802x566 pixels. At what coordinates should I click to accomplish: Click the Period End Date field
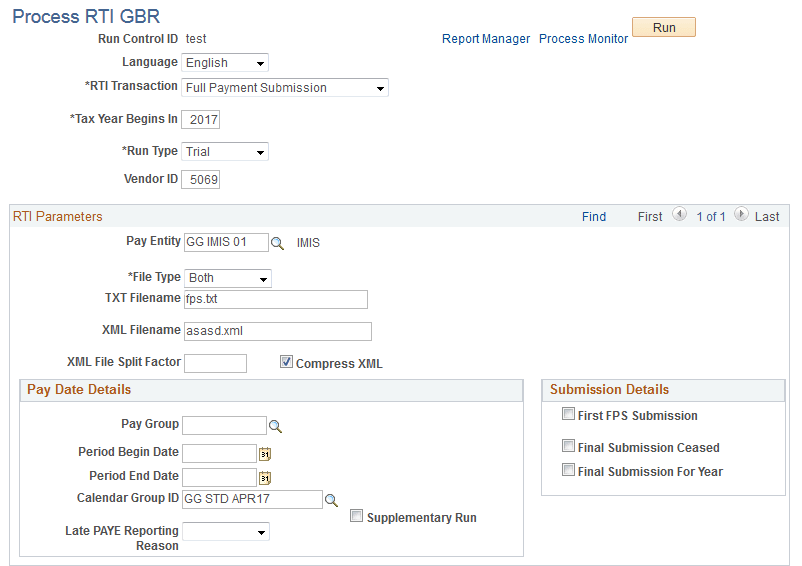[x=219, y=478]
